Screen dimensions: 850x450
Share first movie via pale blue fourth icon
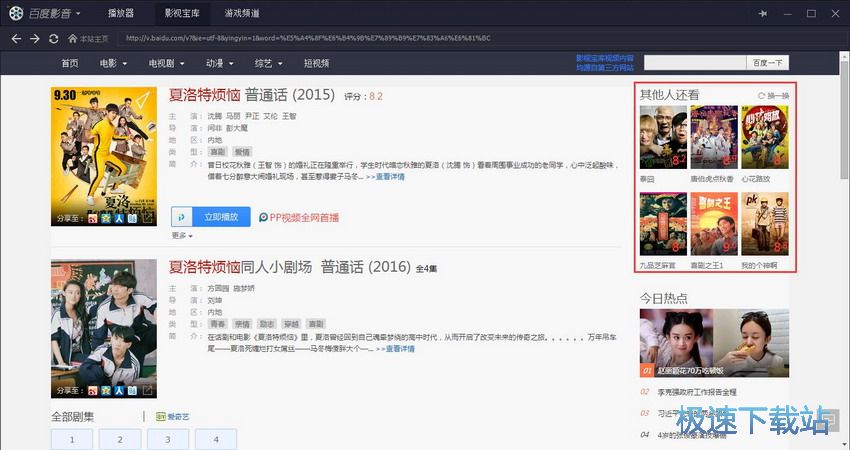pyautogui.click(x=132, y=219)
